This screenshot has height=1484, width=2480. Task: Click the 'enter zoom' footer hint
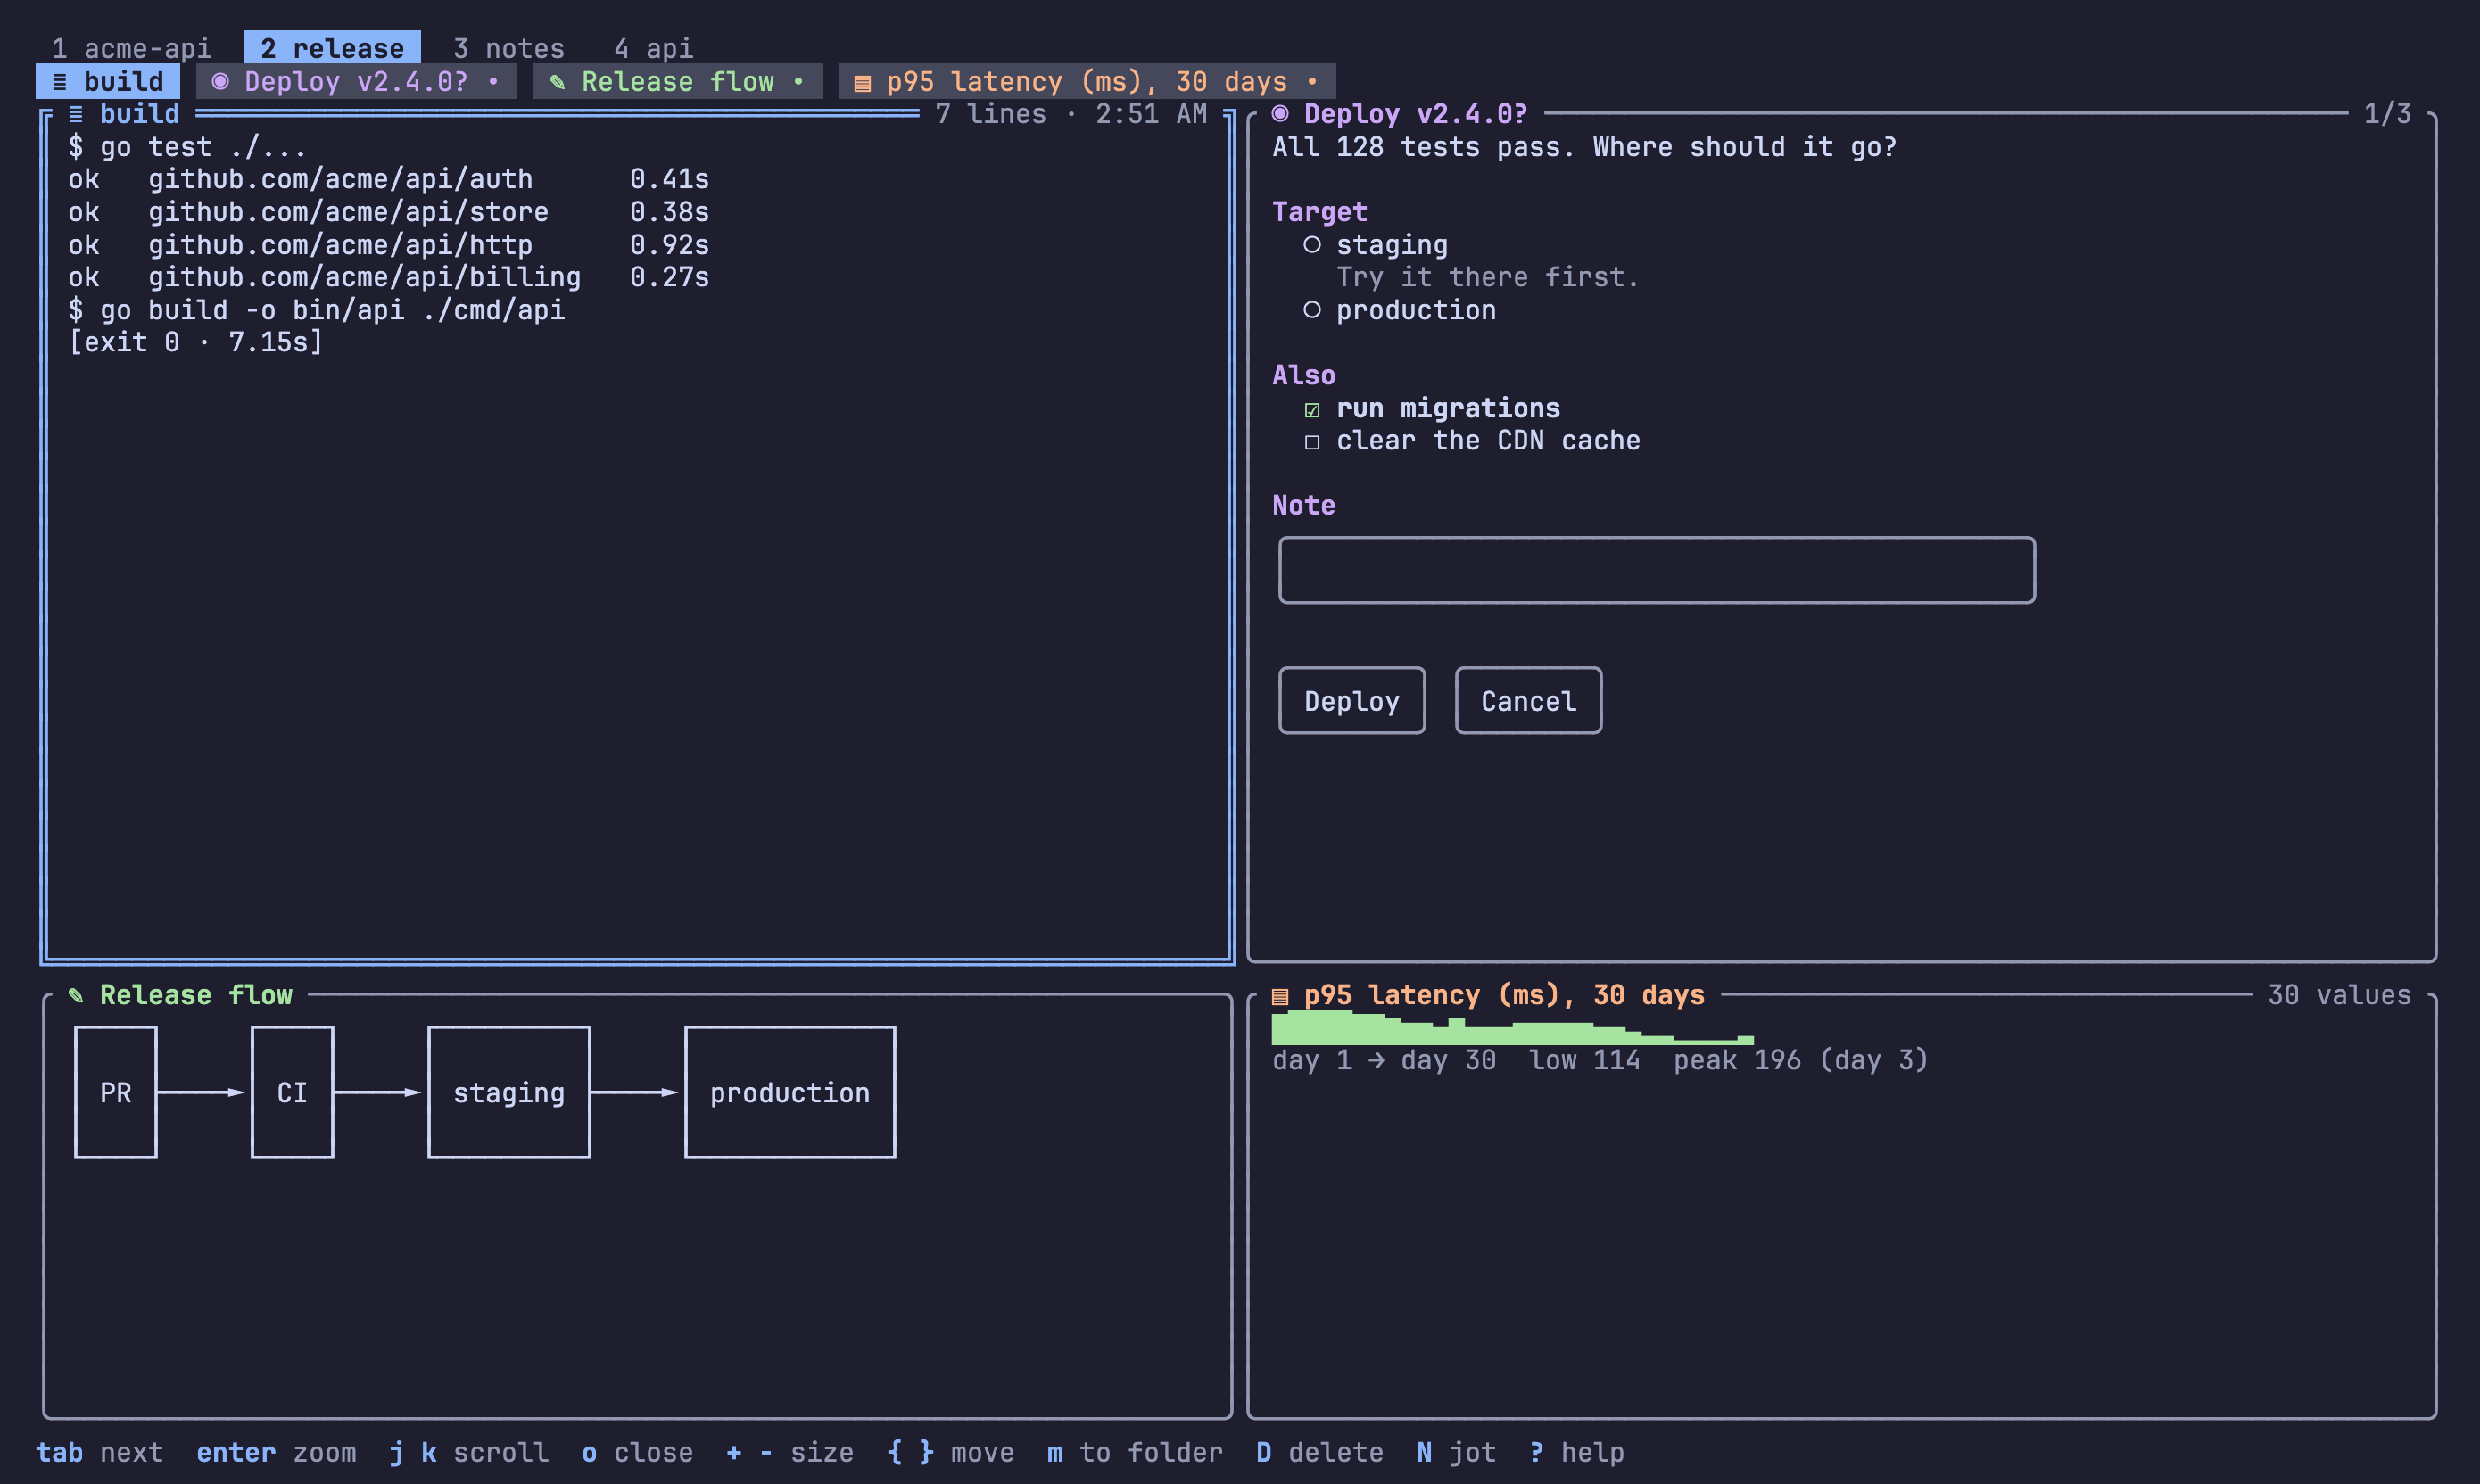(276, 1452)
